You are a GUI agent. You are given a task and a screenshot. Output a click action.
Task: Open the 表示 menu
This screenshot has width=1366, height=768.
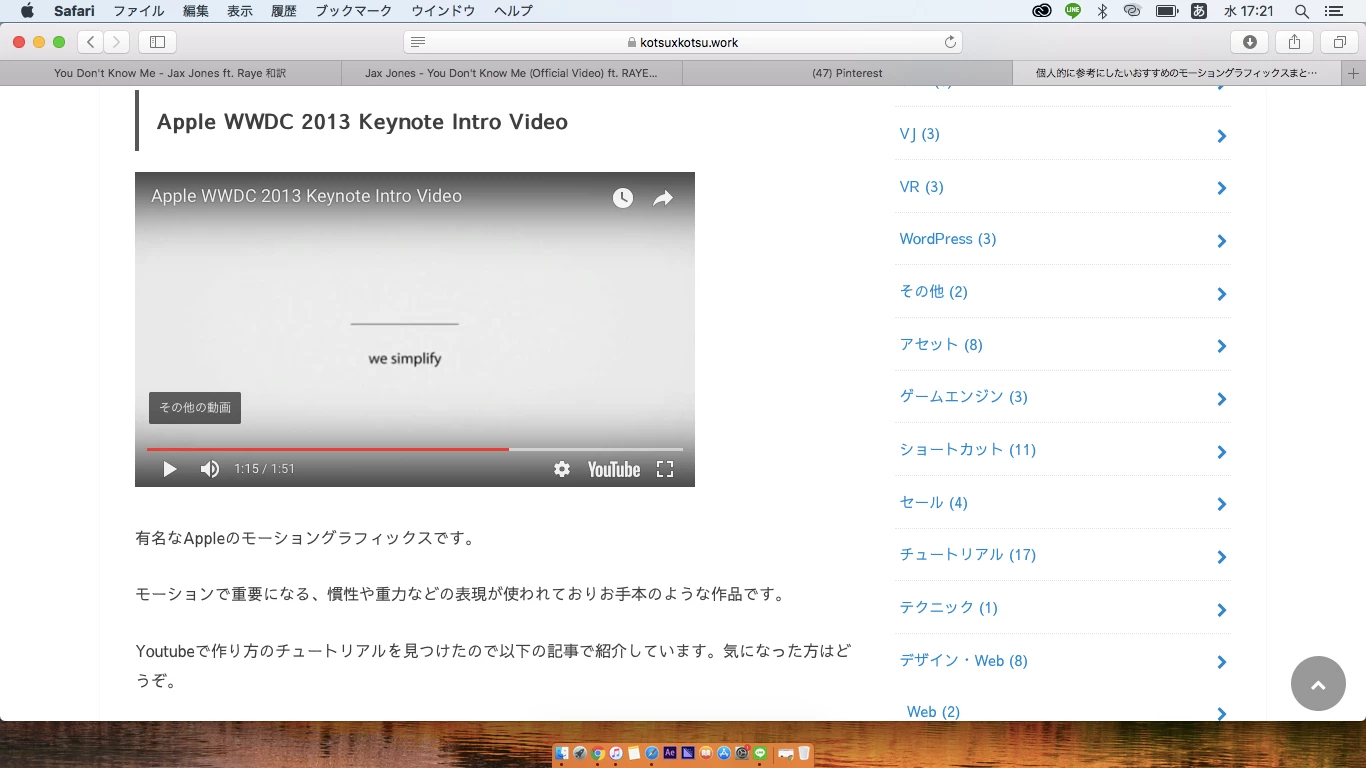point(240,11)
